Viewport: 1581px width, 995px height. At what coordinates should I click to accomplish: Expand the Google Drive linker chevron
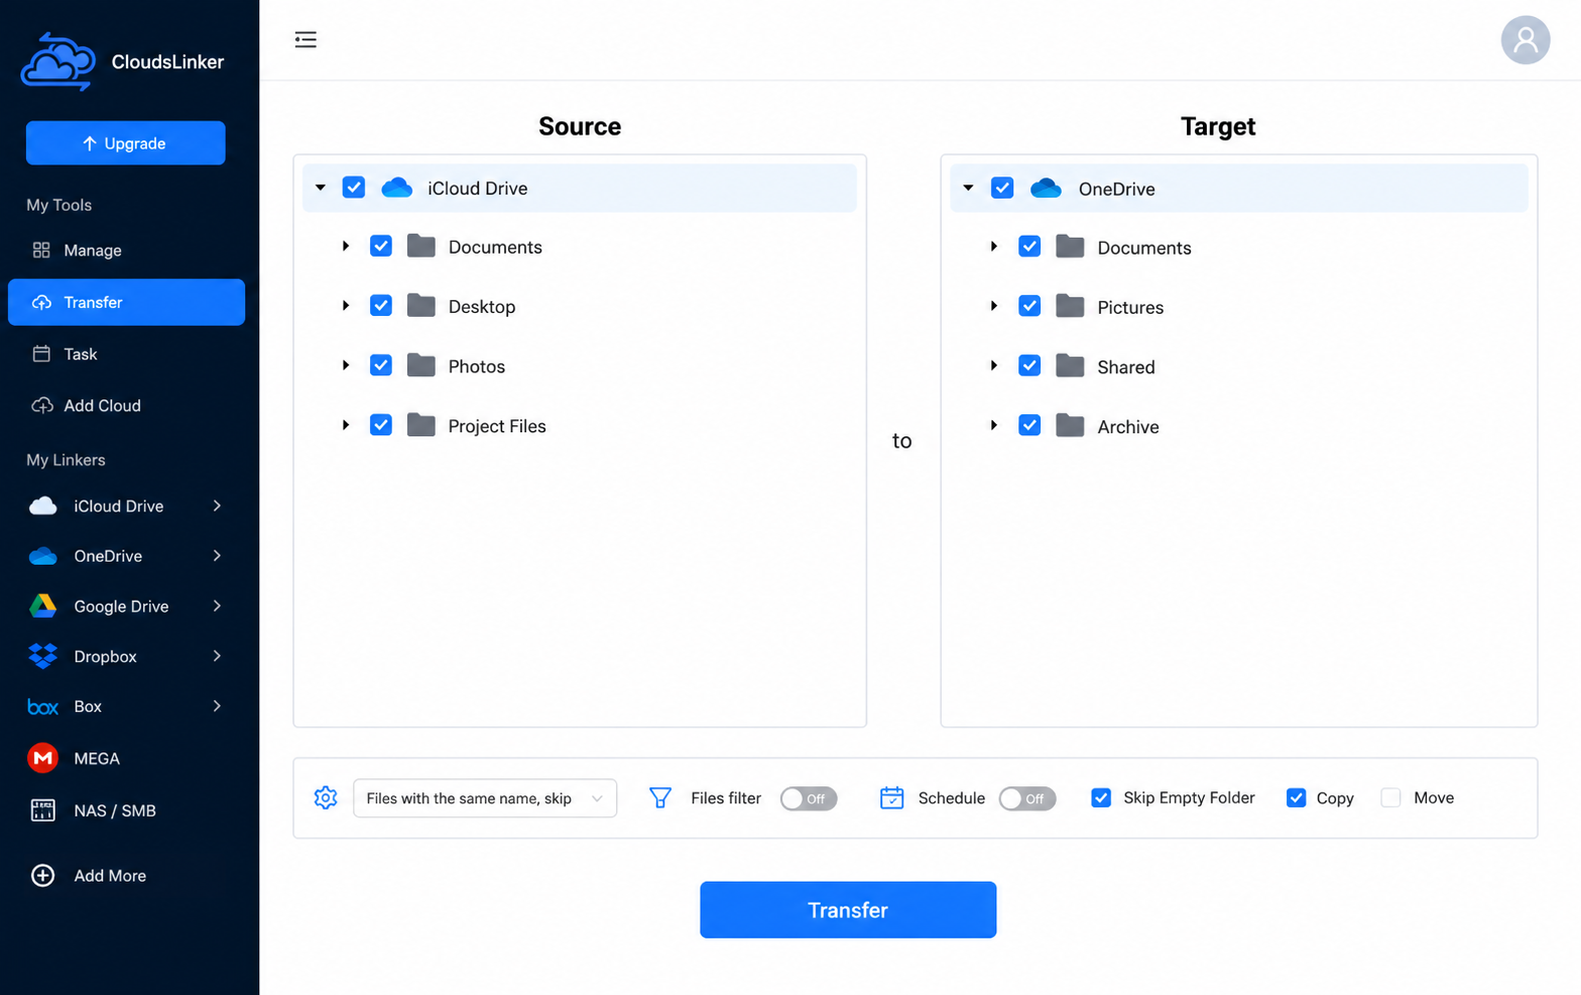tap(217, 606)
